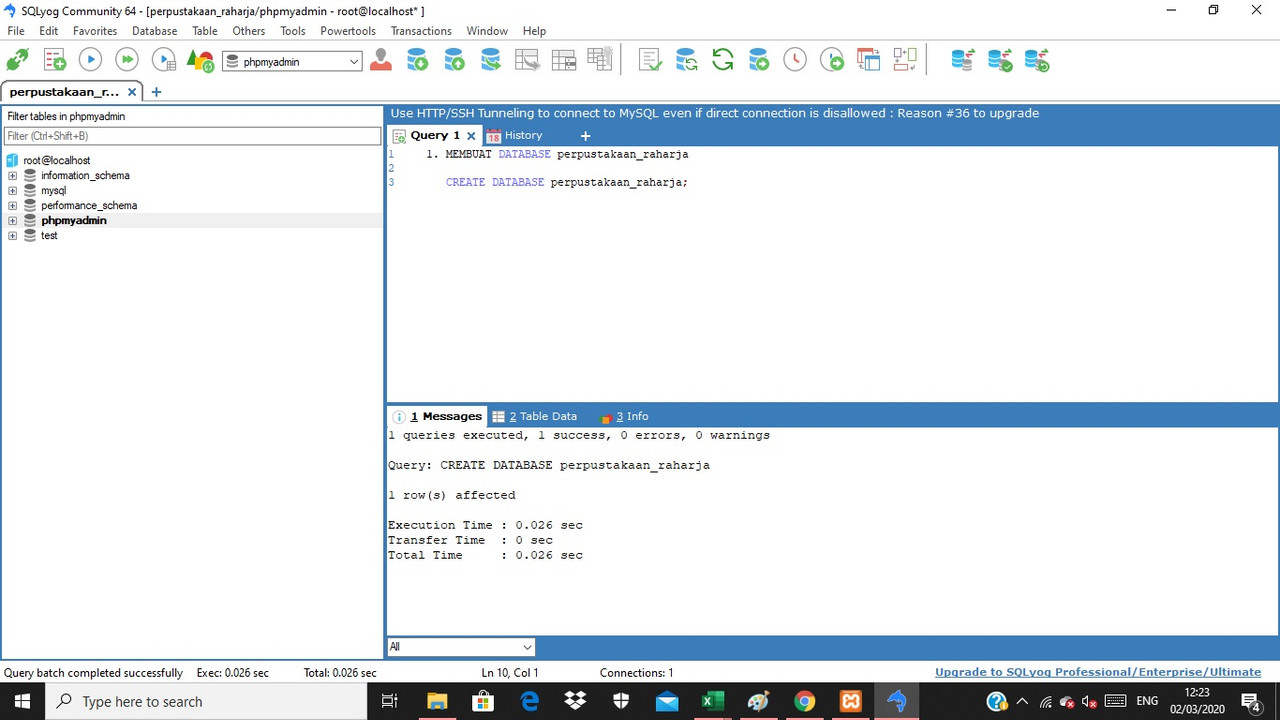Click the new connection icon

coord(17,60)
